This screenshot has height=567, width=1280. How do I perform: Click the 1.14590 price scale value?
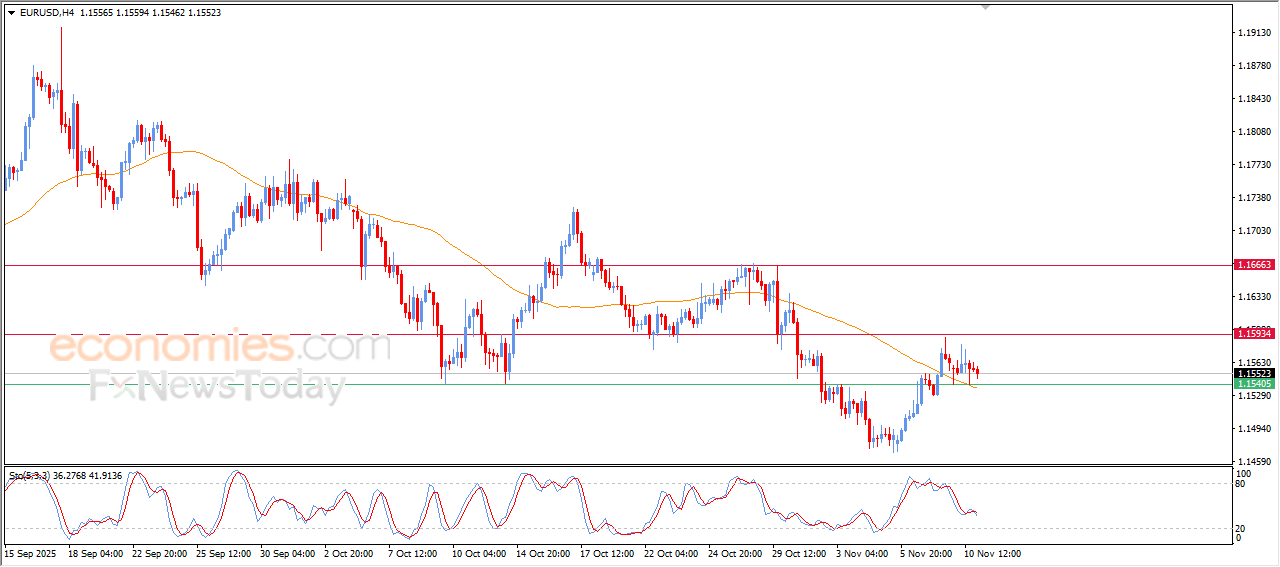pyautogui.click(x=1254, y=461)
